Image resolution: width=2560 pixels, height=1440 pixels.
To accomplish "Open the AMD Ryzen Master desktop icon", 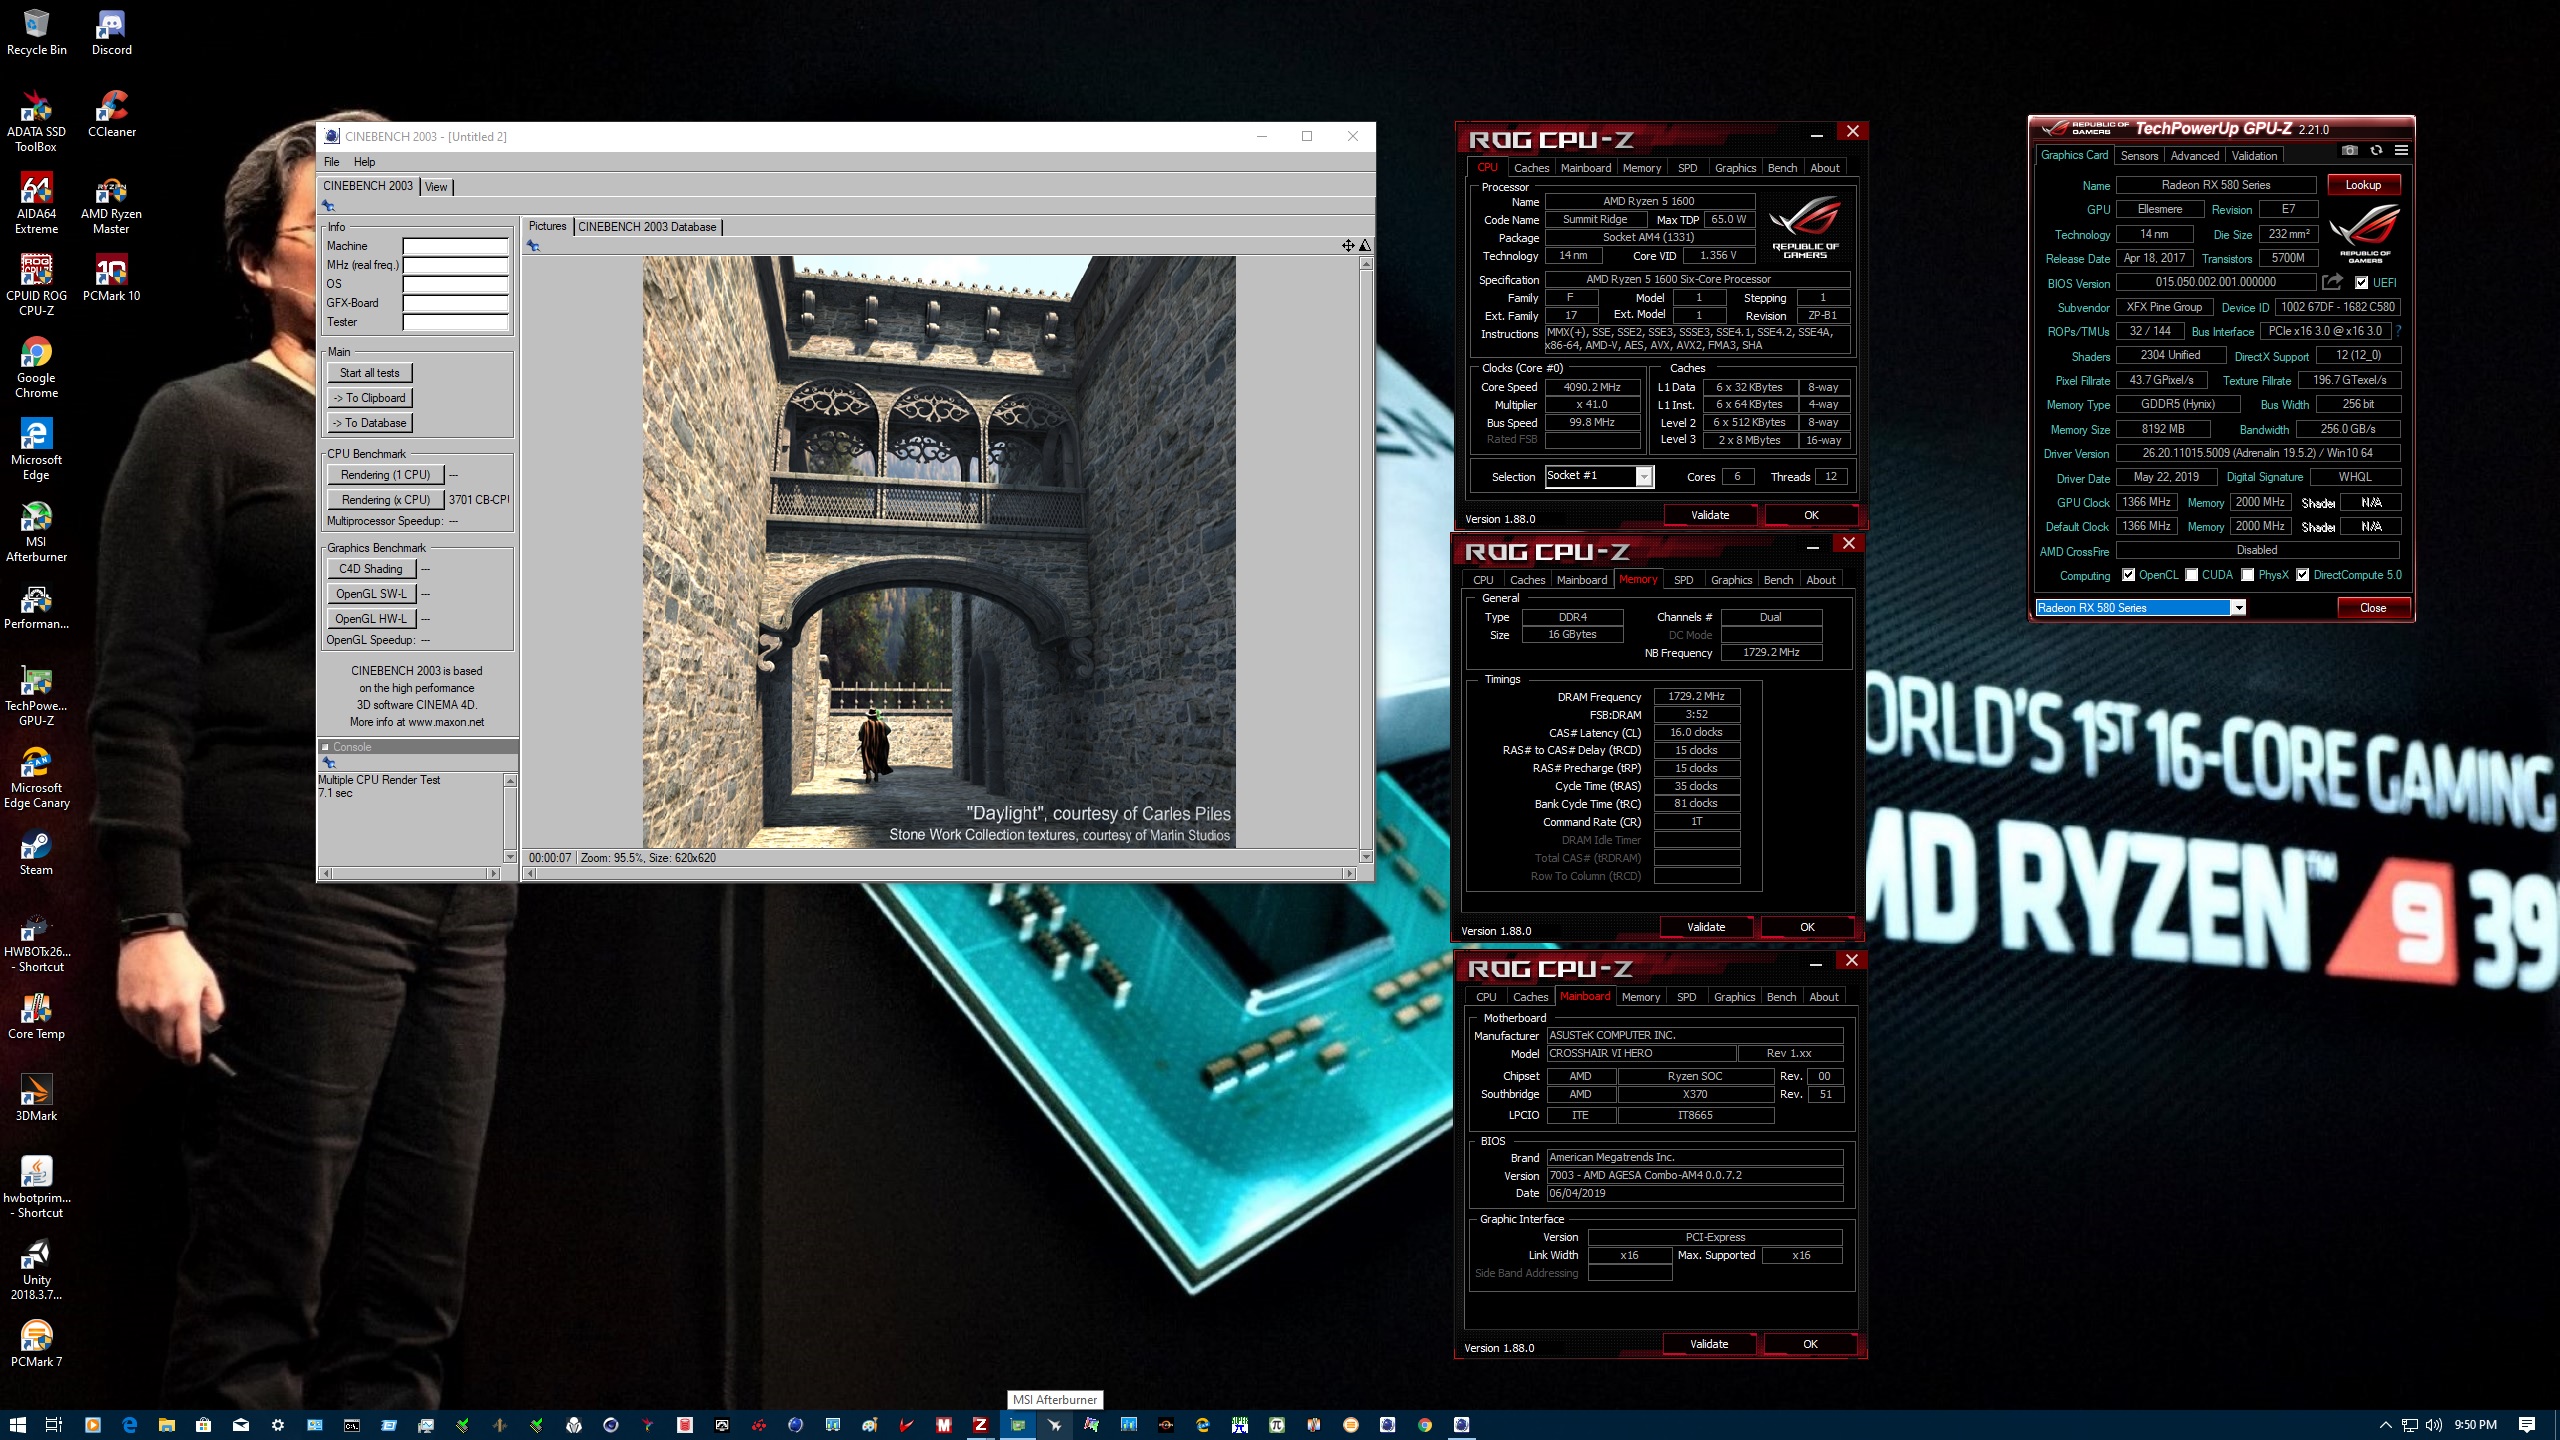I will 111,204.
